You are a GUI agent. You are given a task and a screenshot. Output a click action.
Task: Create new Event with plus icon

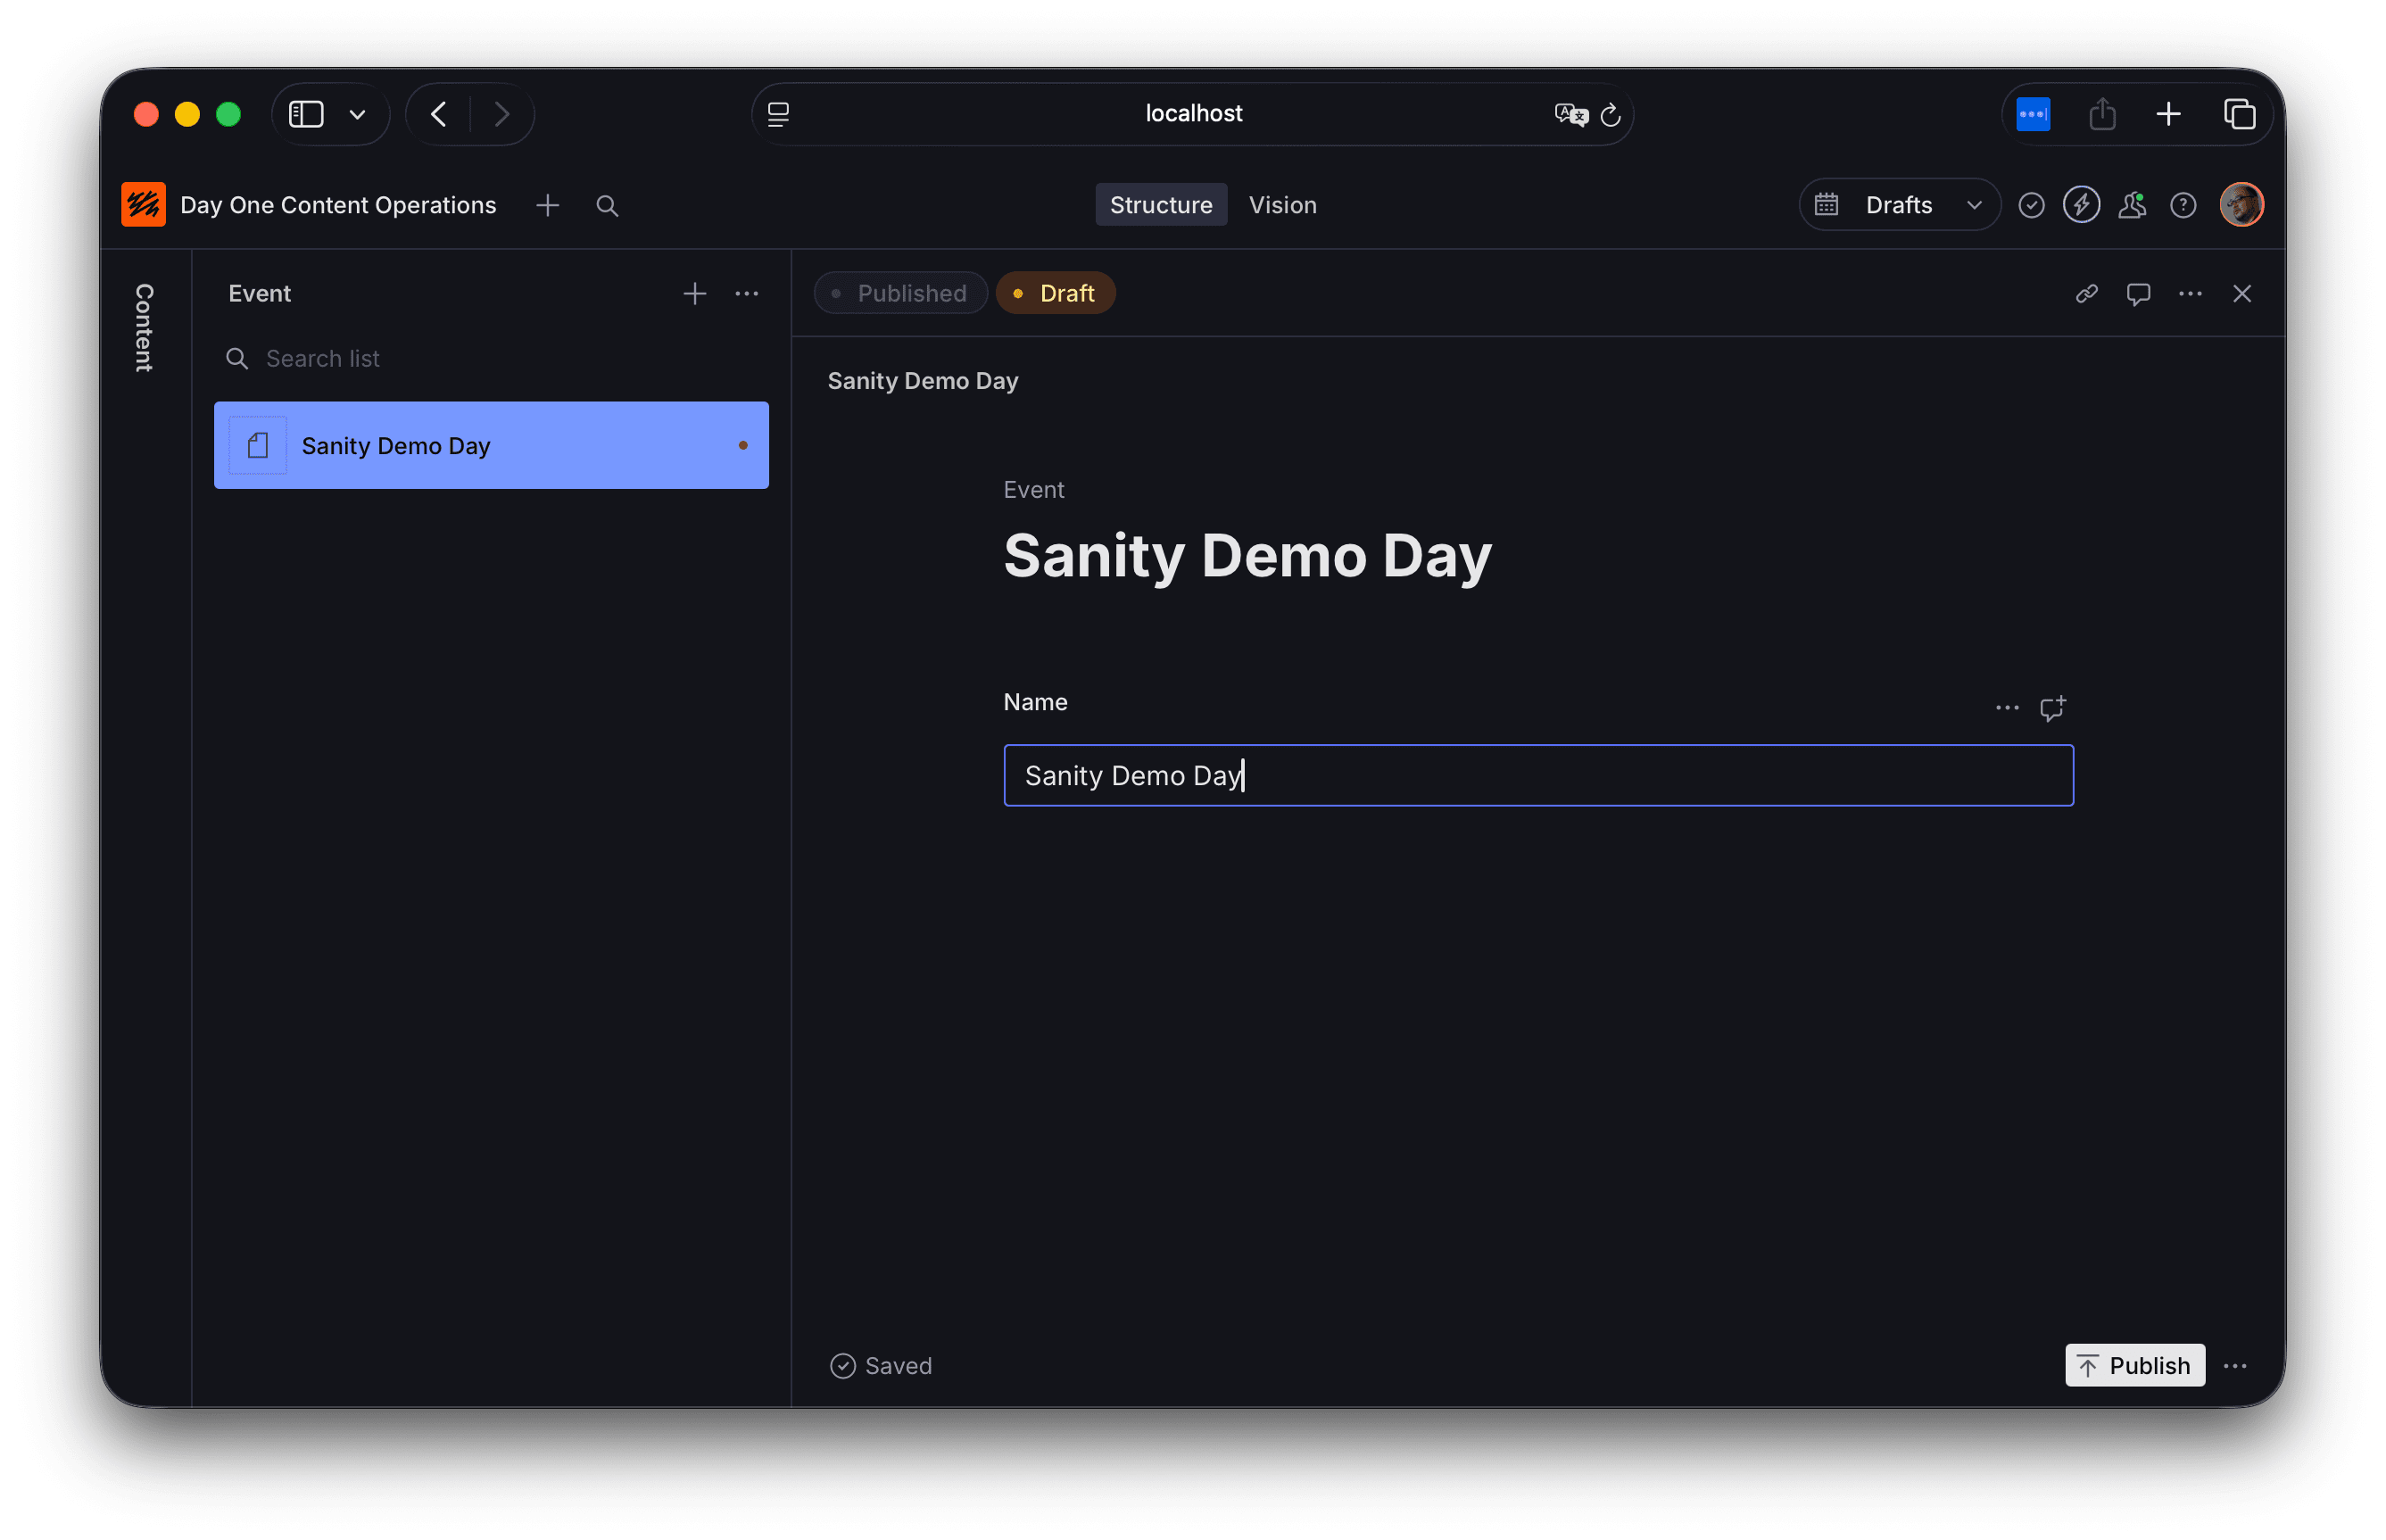tap(694, 294)
